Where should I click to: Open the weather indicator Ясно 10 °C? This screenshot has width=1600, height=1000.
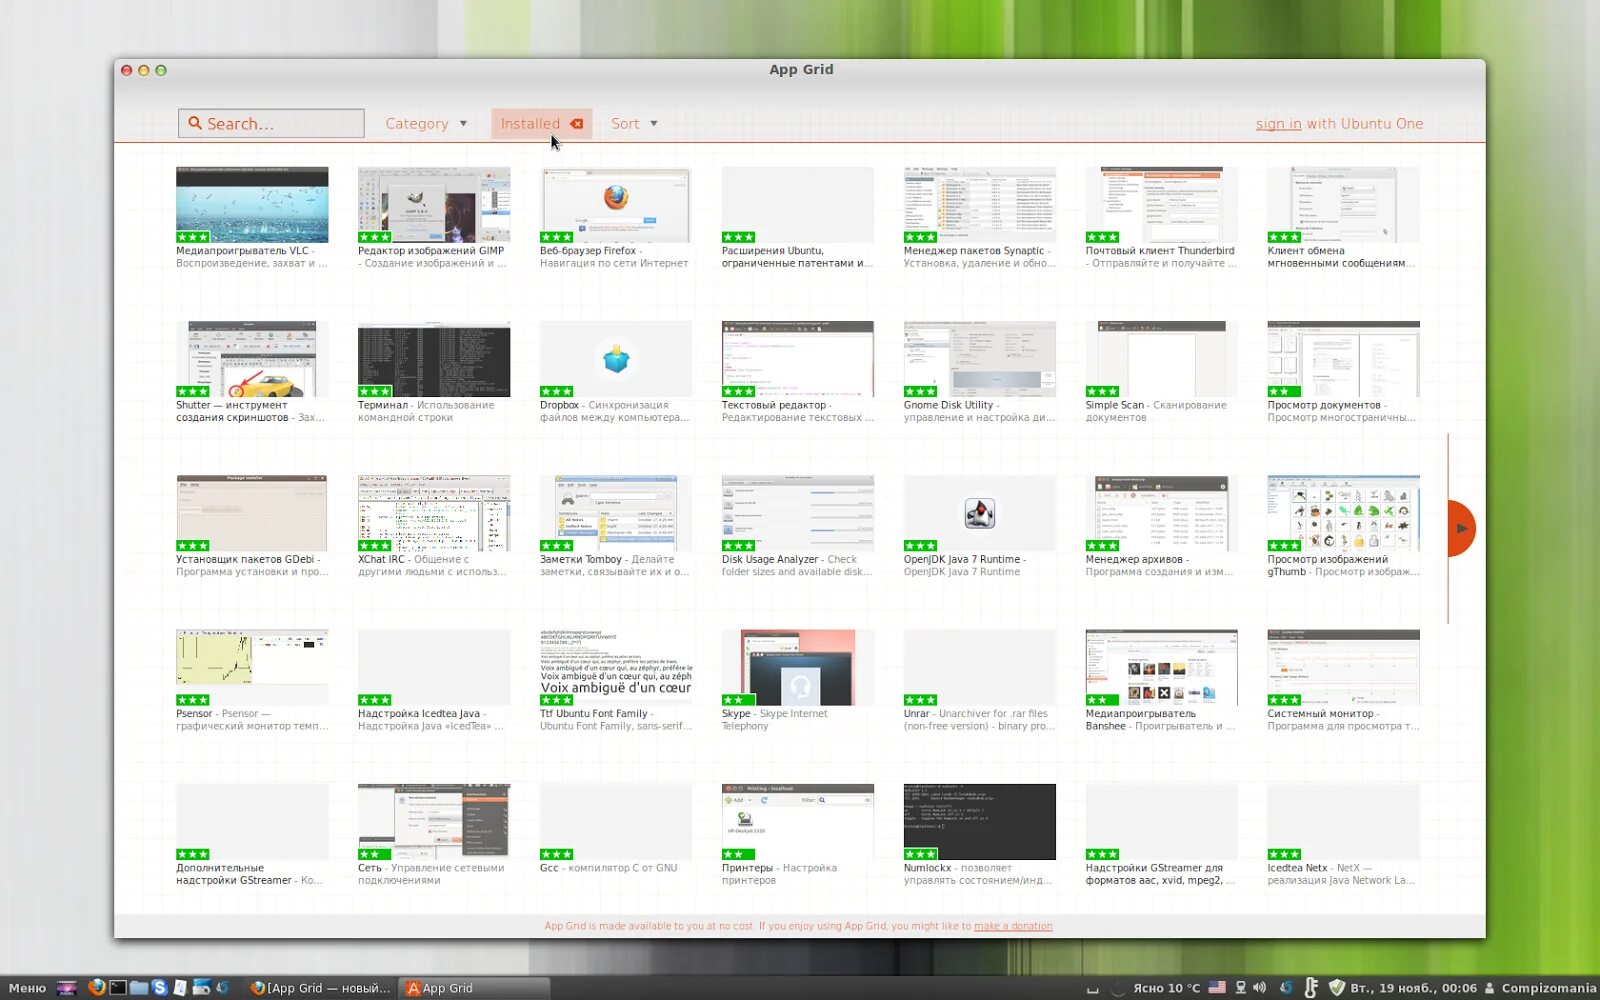(1166, 988)
